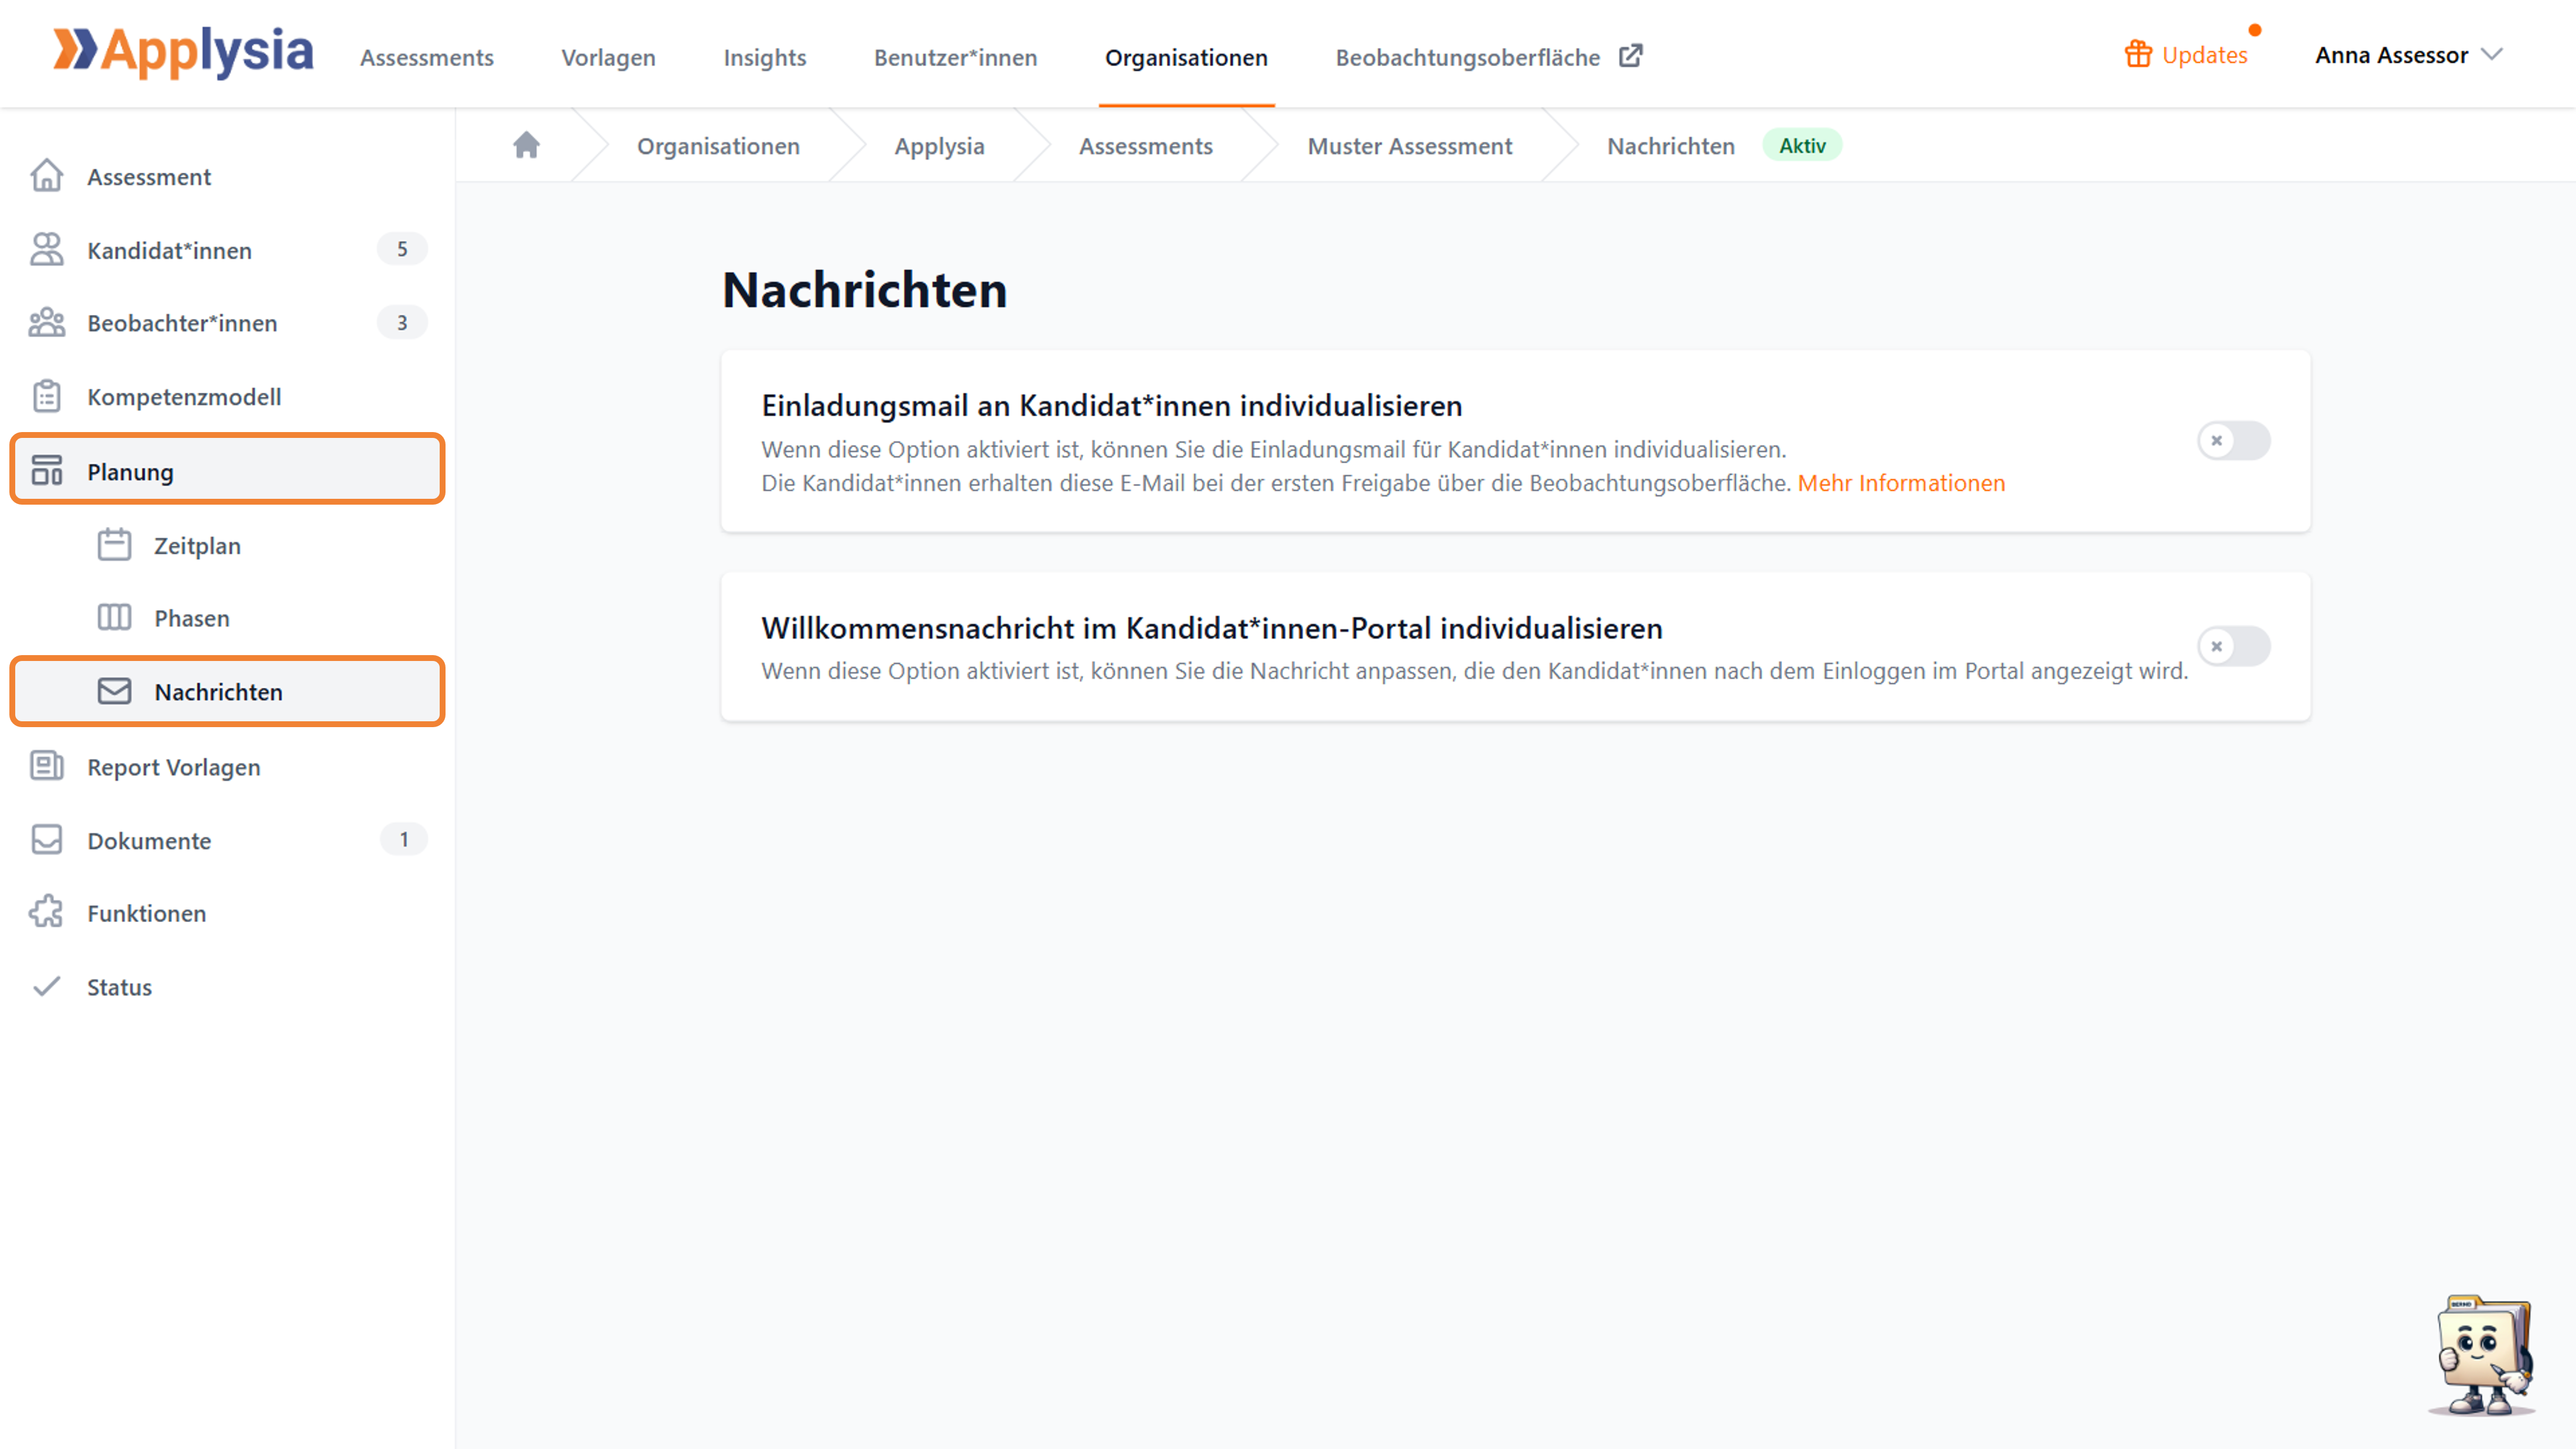
Task: Select Report Vorlagen label in the sidebar
Action: coord(173,767)
